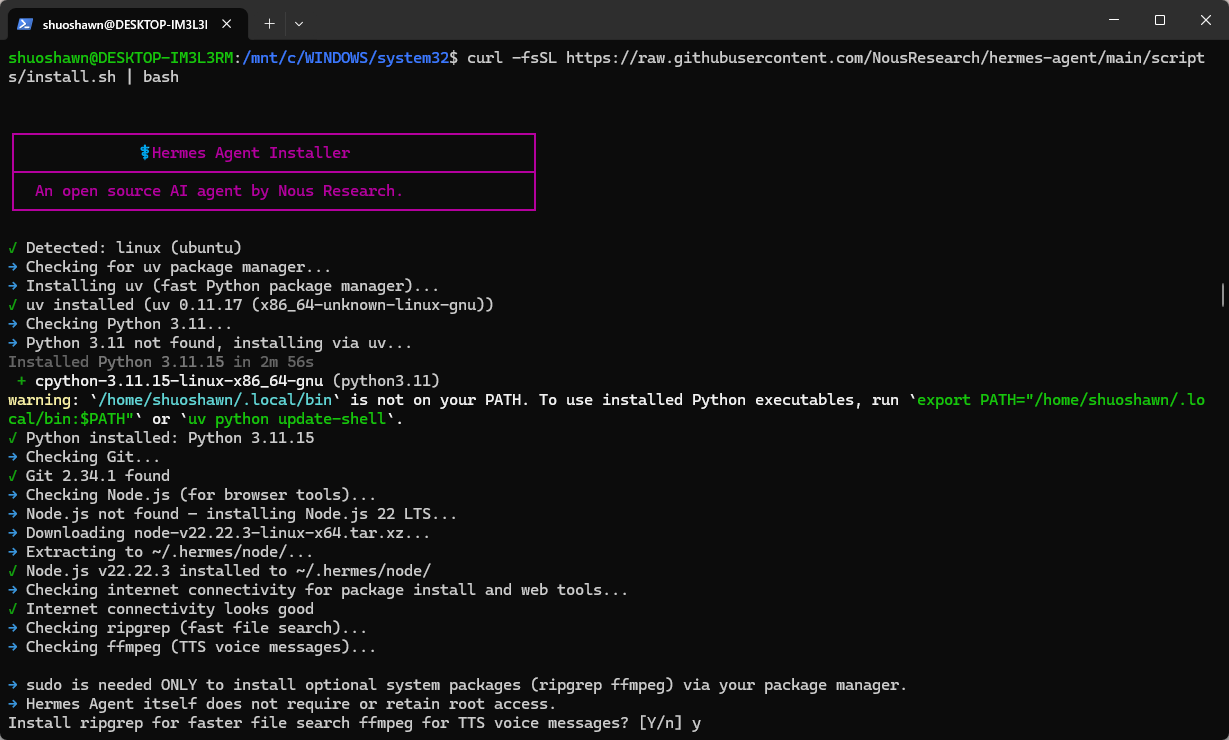The image size is (1229, 740).
Task: Expand the new tab profile dropdown
Action: (x=299, y=22)
